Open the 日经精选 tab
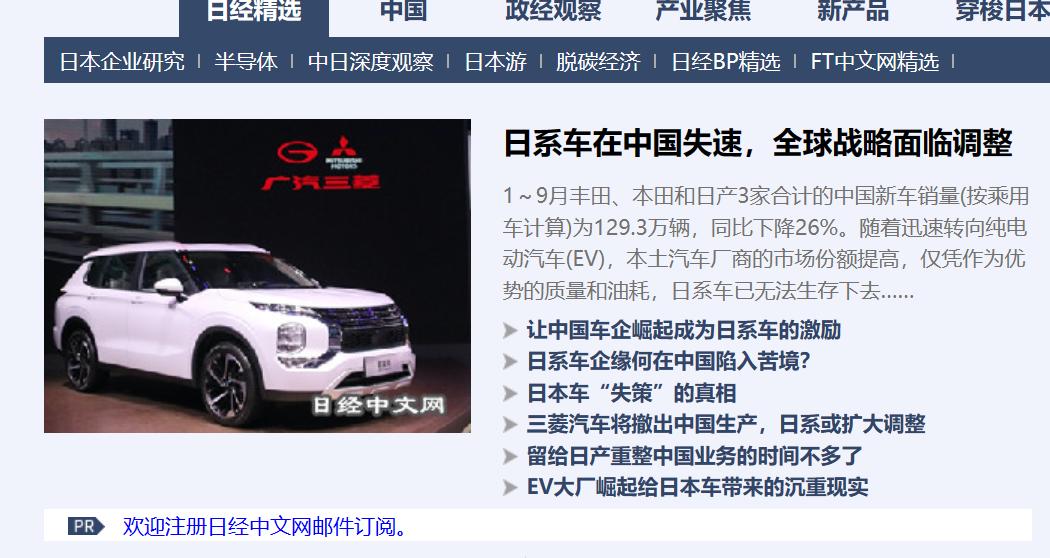Image resolution: width=1050 pixels, height=558 pixels. tap(254, 12)
